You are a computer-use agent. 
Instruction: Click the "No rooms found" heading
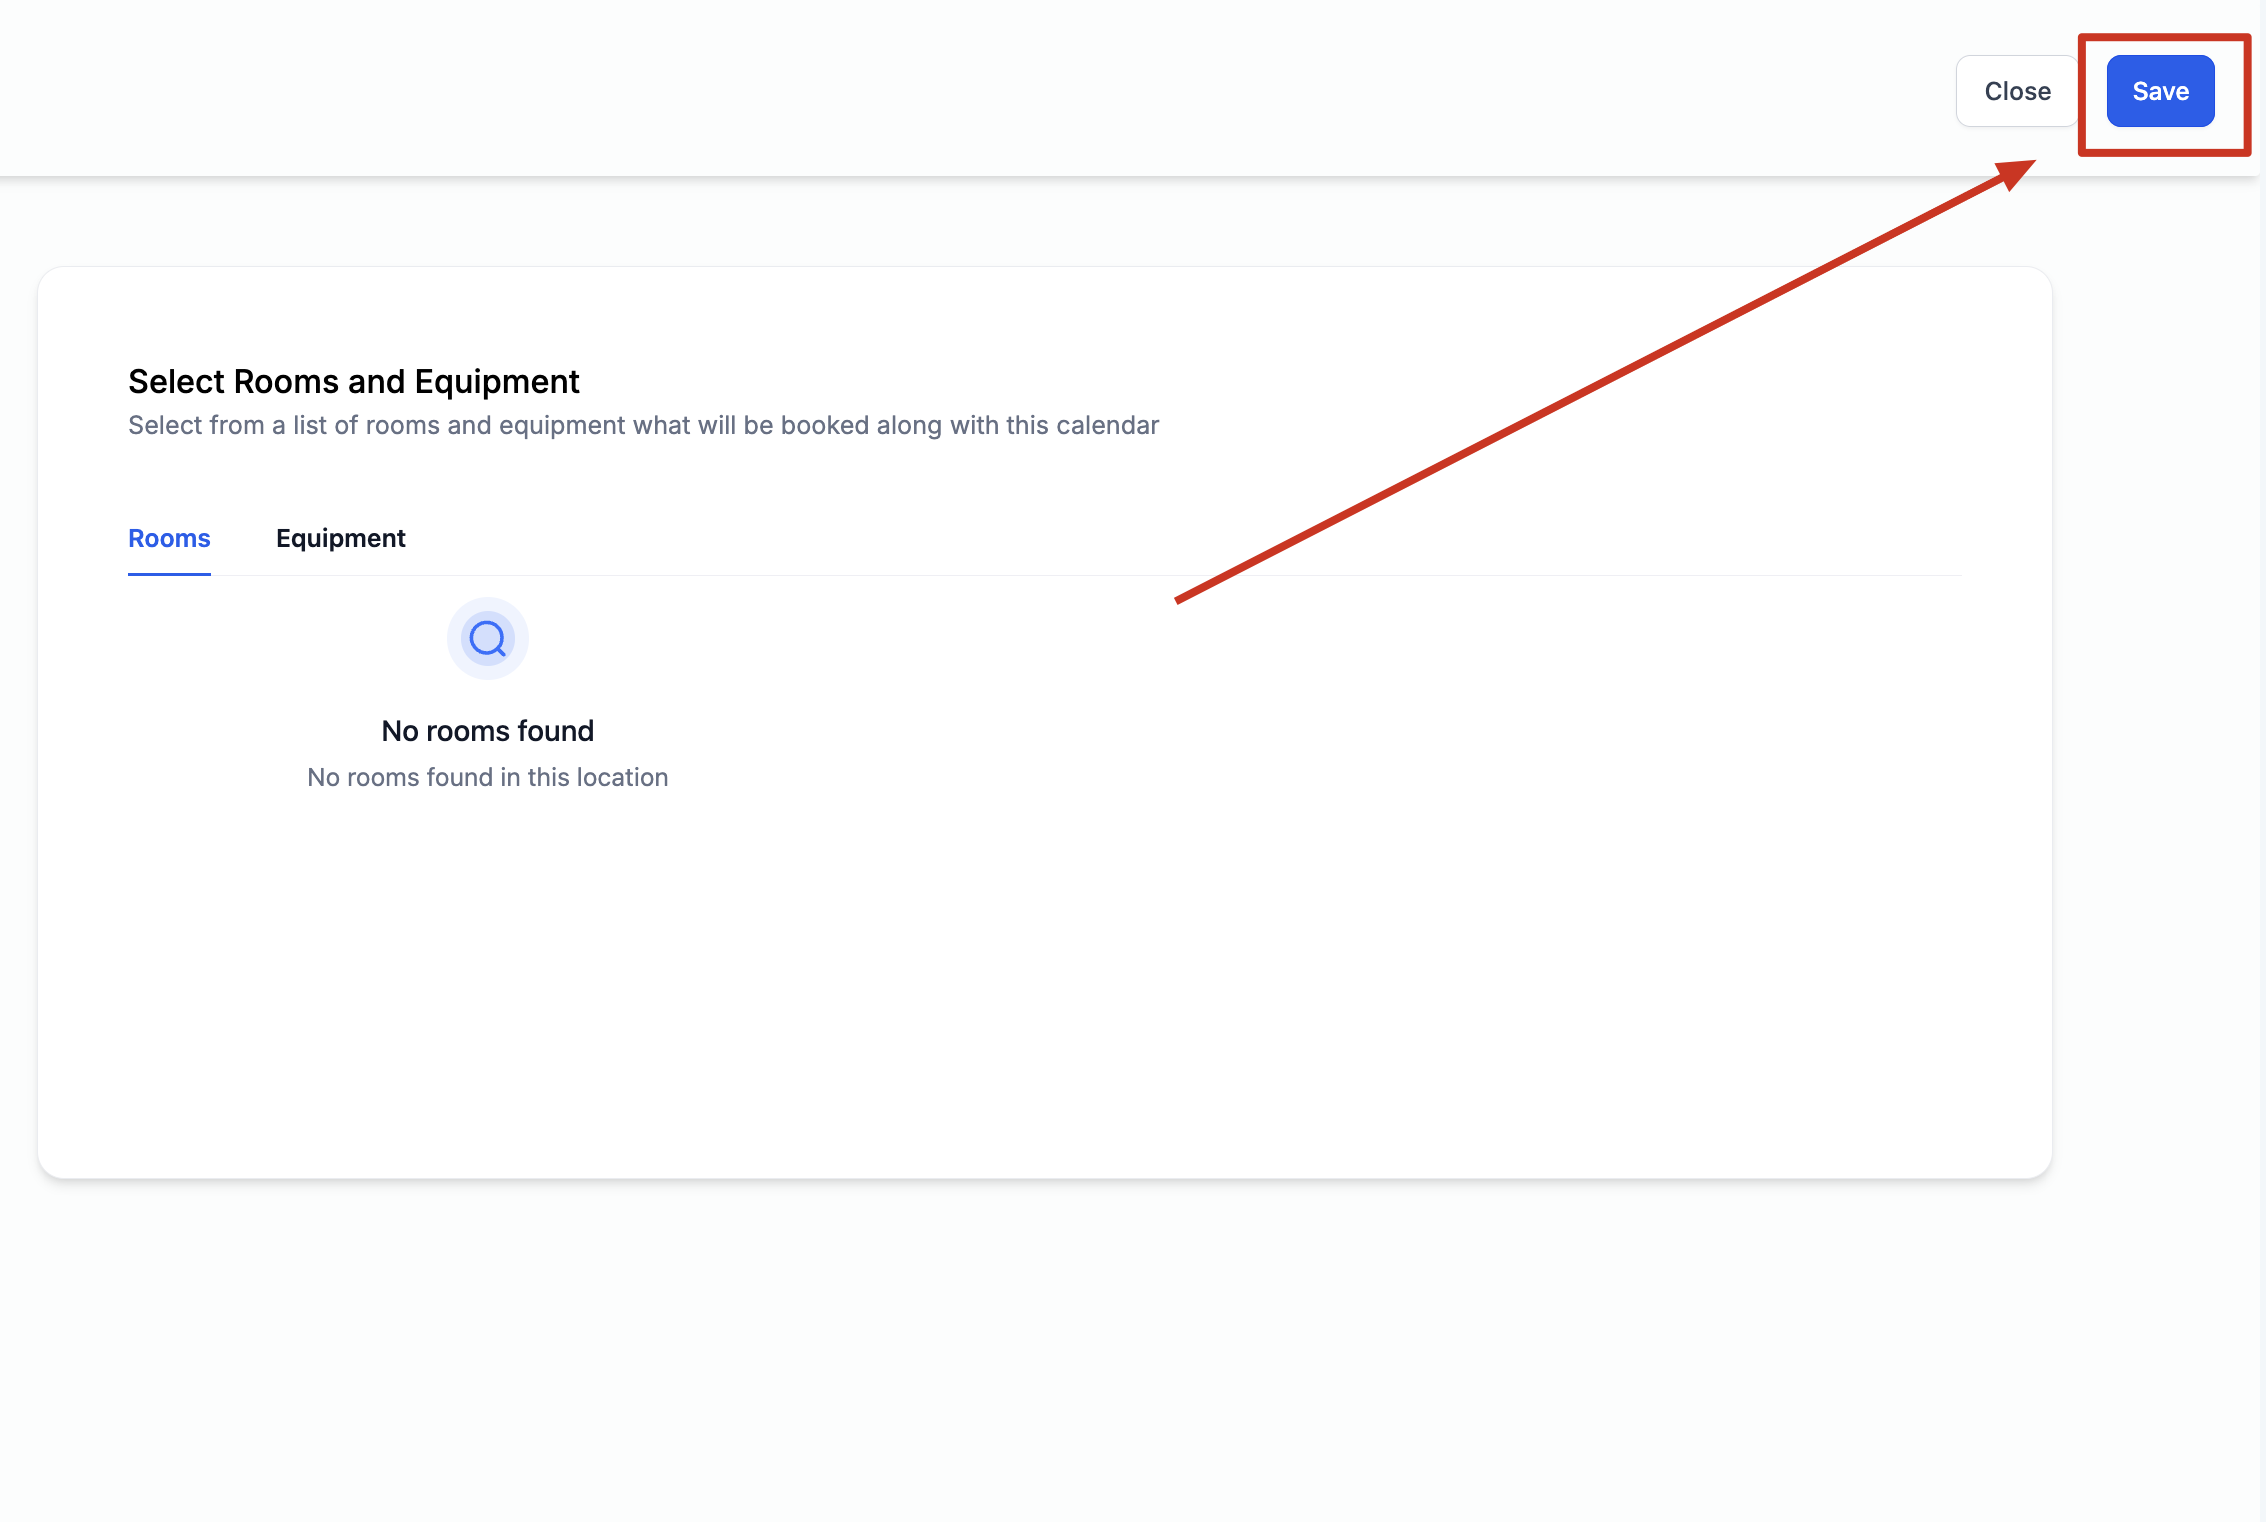click(487, 731)
